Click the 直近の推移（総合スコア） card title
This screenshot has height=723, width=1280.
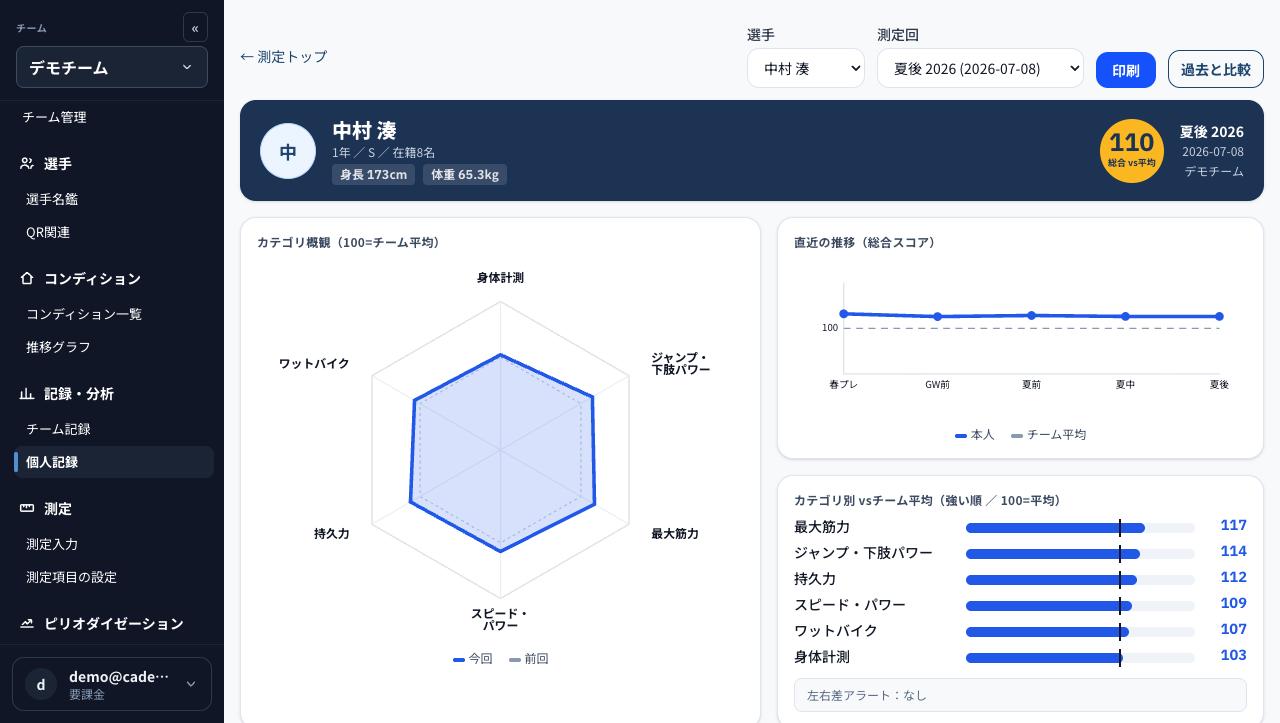coord(865,243)
